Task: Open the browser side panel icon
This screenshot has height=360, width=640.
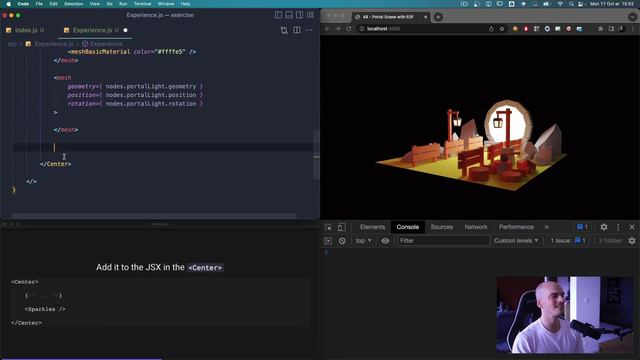Action: (611, 29)
